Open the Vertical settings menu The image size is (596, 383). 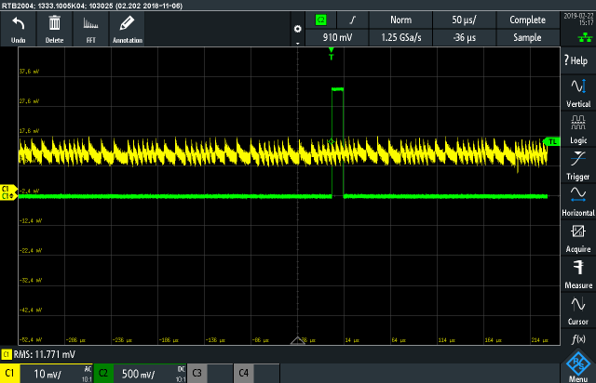[578, 93]
